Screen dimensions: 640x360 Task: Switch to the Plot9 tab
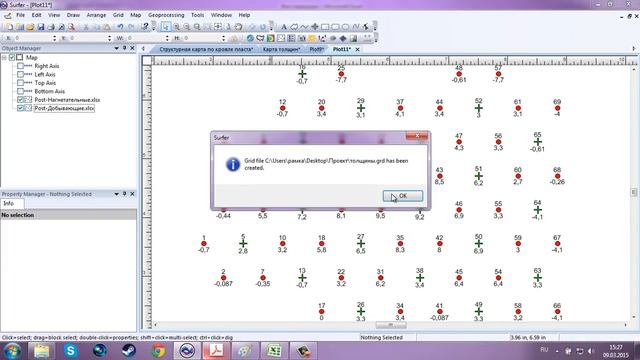click(x=317, y=49)
